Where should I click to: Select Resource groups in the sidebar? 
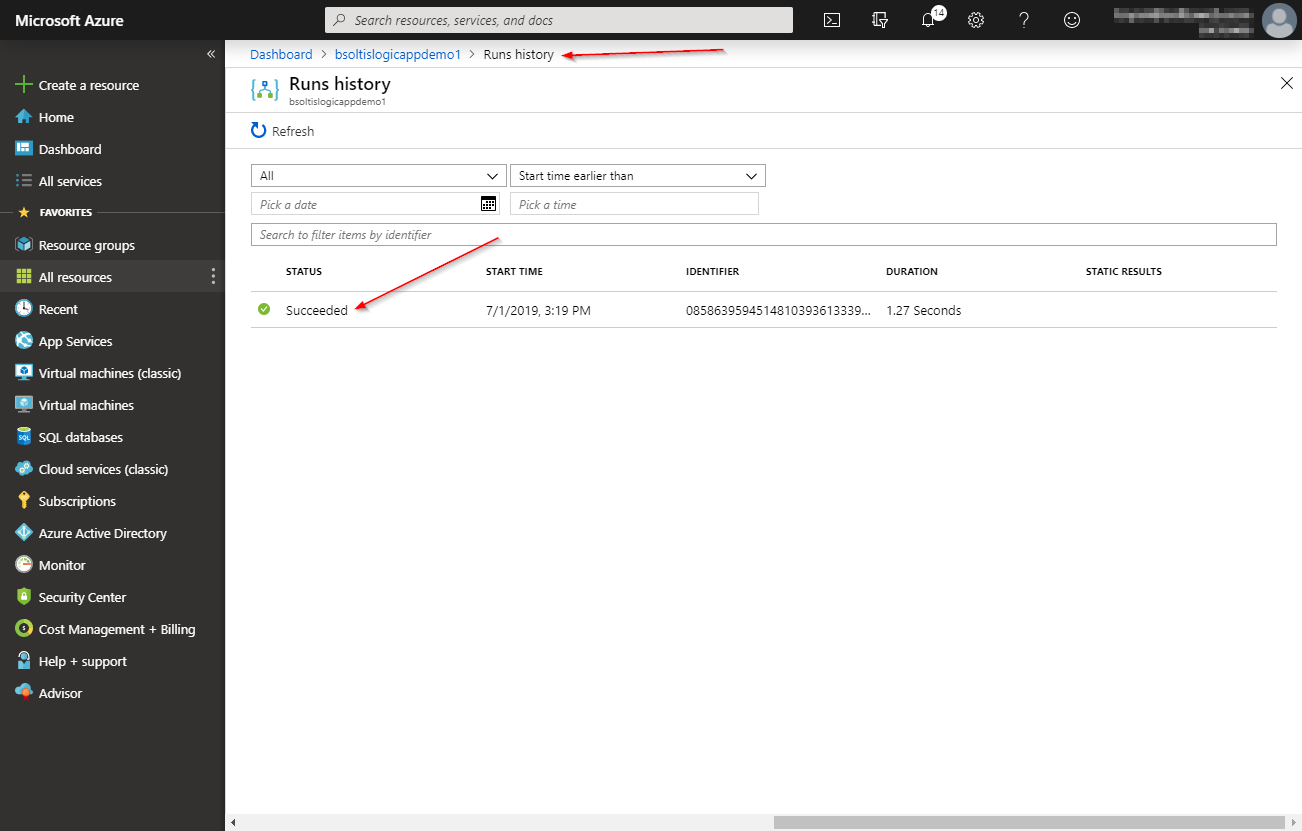[x=86, y=245]
